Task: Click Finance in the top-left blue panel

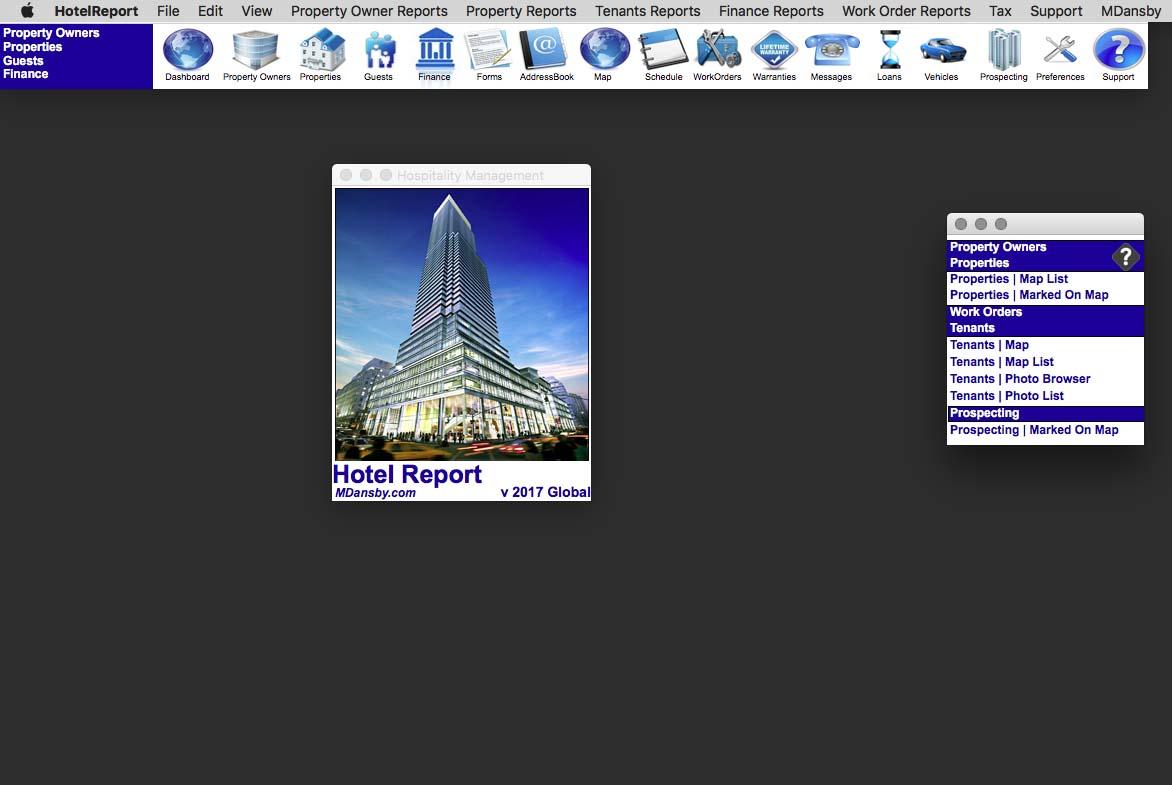Action: [x=25, y=74]
